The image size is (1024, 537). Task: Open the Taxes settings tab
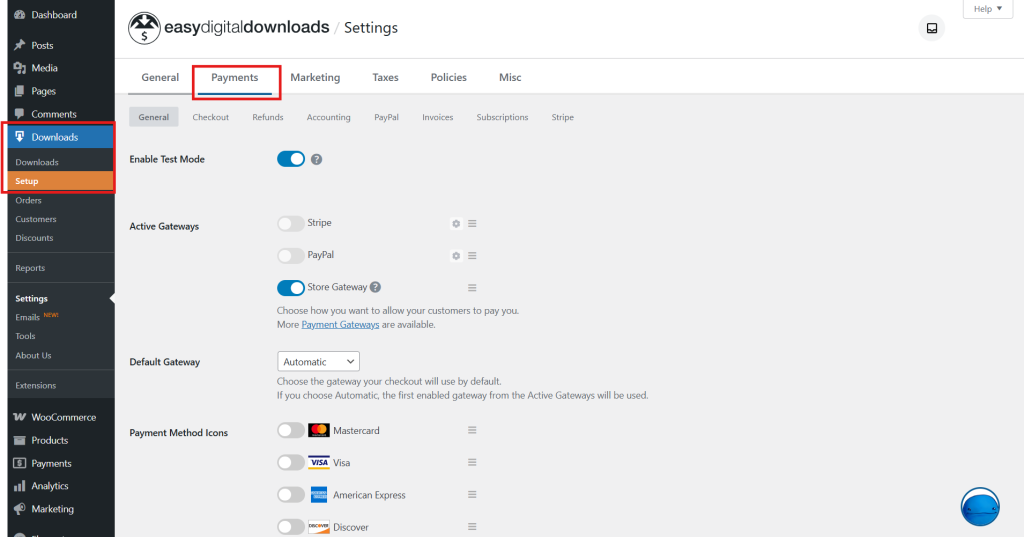[x=385, y=77]
